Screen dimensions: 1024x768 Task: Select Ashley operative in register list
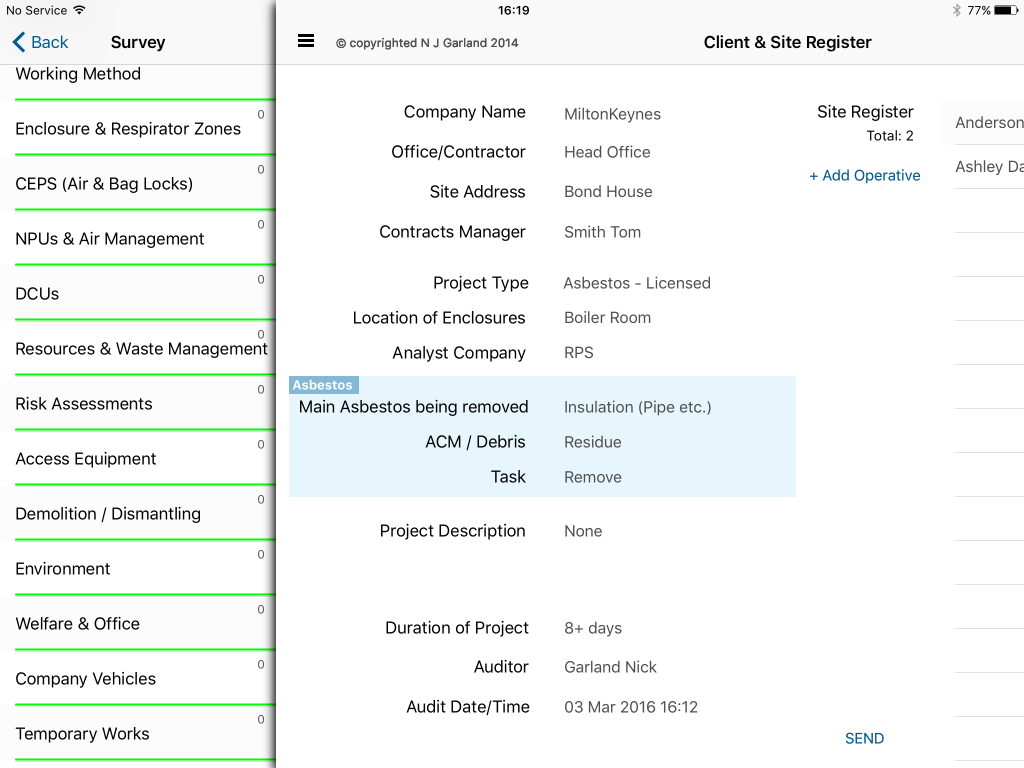(989, 167)
